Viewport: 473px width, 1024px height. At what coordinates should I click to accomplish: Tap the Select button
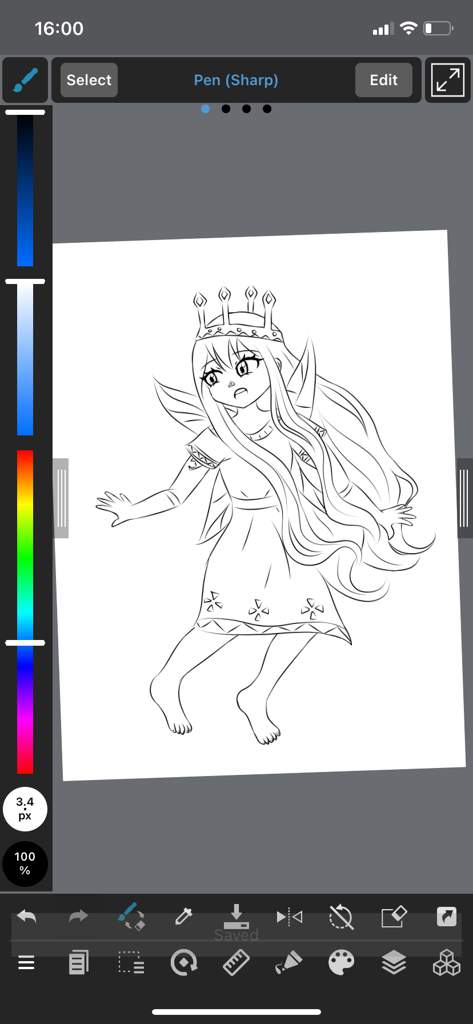tap(89, 80)
